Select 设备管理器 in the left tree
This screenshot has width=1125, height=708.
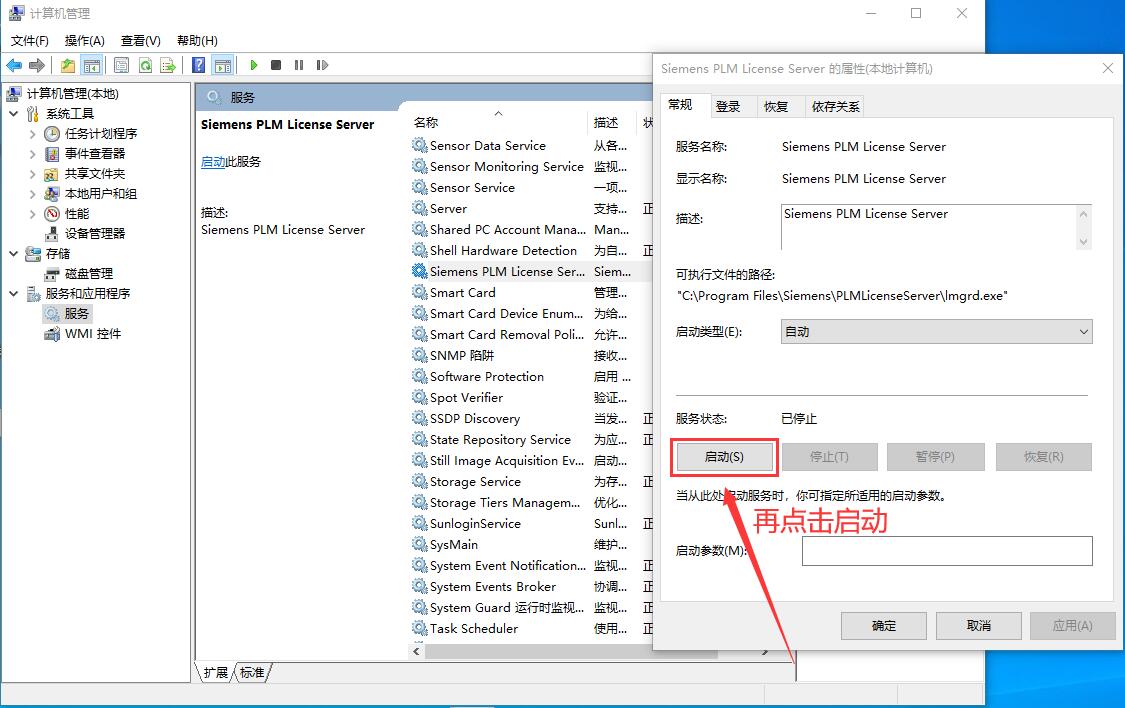[x=95, y=234]
